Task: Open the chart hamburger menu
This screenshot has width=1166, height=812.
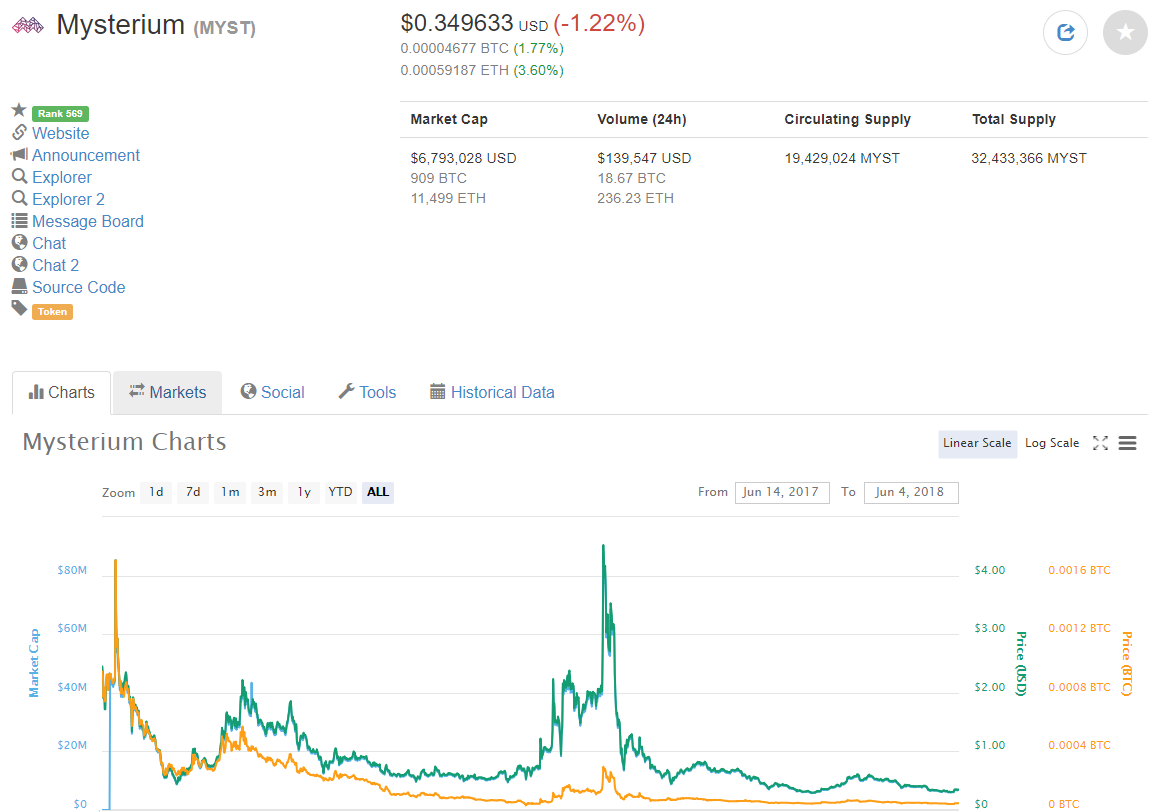Action: coord(1127,443)
